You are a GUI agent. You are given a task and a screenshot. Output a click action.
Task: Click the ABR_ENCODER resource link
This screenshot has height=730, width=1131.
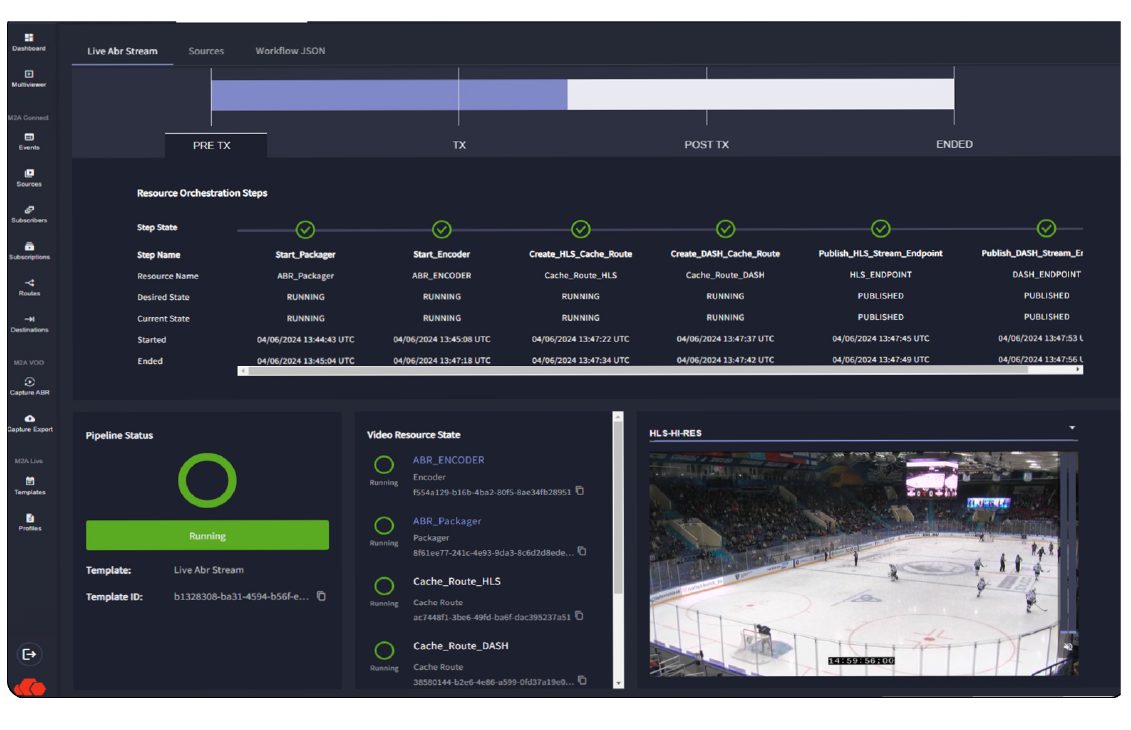[x=448, y=460]
